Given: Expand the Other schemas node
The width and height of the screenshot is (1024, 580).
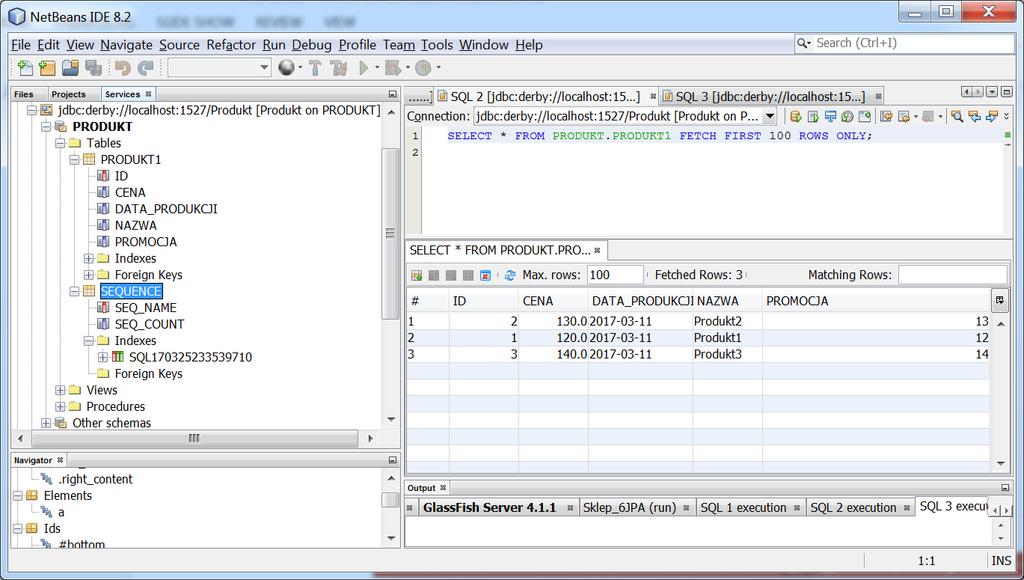Looking at the screenshot, I should coord(46,423).
